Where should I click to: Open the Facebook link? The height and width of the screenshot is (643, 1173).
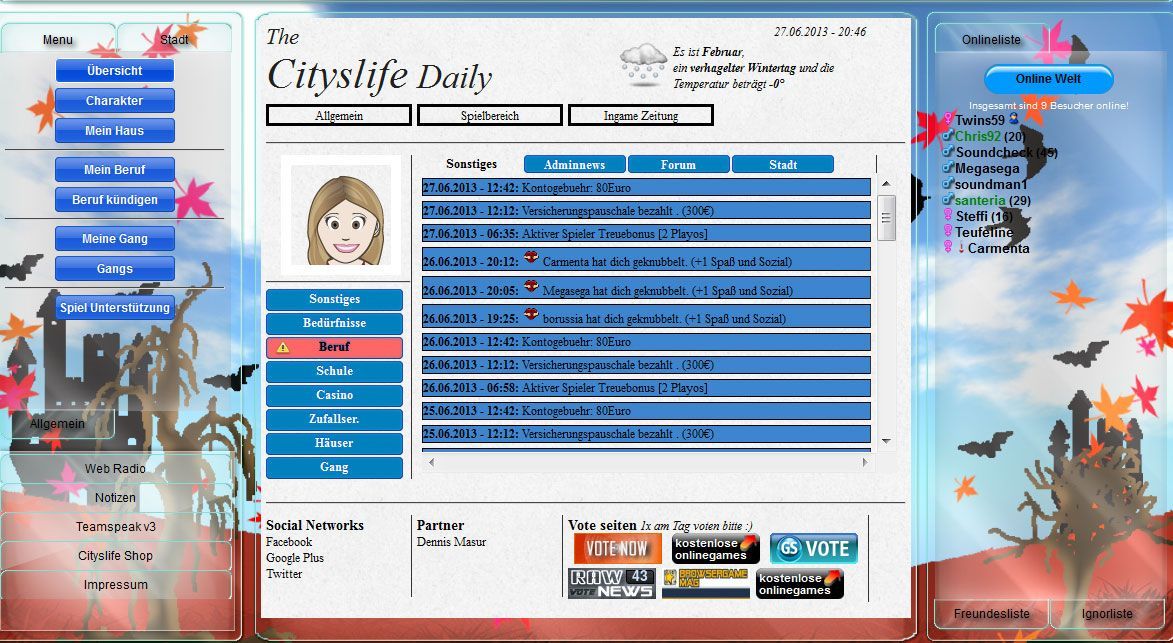[289, 542]
